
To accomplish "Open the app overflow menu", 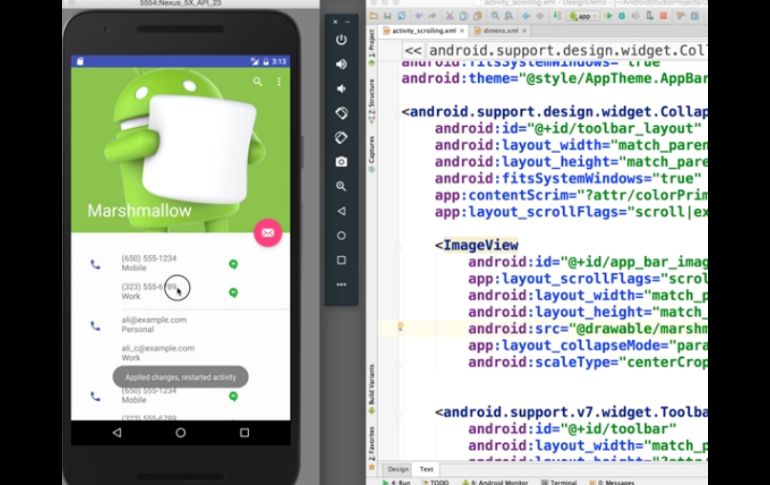I will click(x=279, y=82).
